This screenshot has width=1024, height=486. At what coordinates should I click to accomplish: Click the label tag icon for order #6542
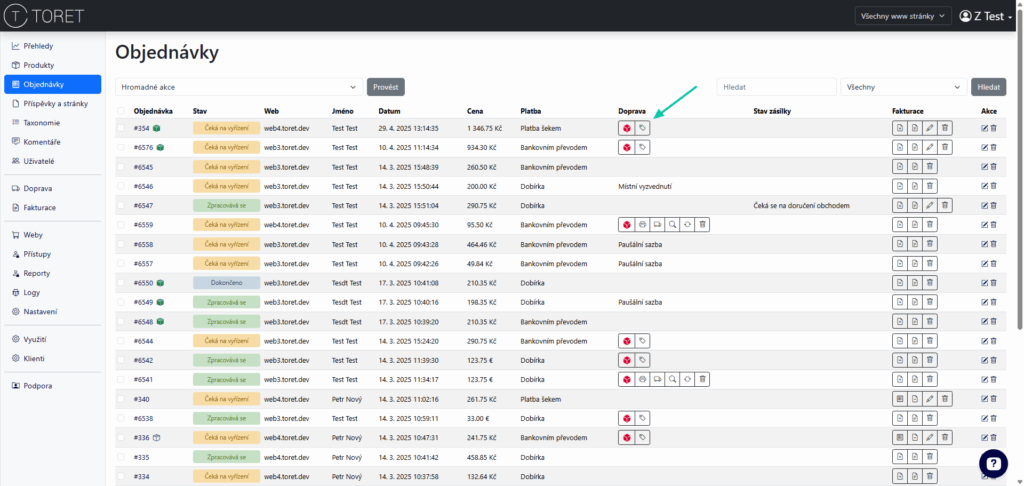click(x=642, y=360)
